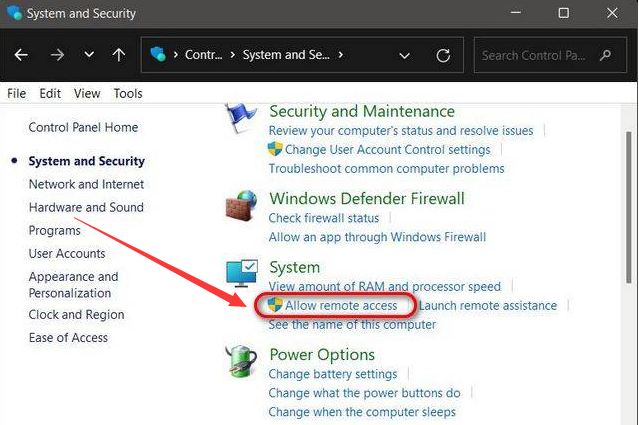Open Check firewall status link

click(x=324, y=218)
